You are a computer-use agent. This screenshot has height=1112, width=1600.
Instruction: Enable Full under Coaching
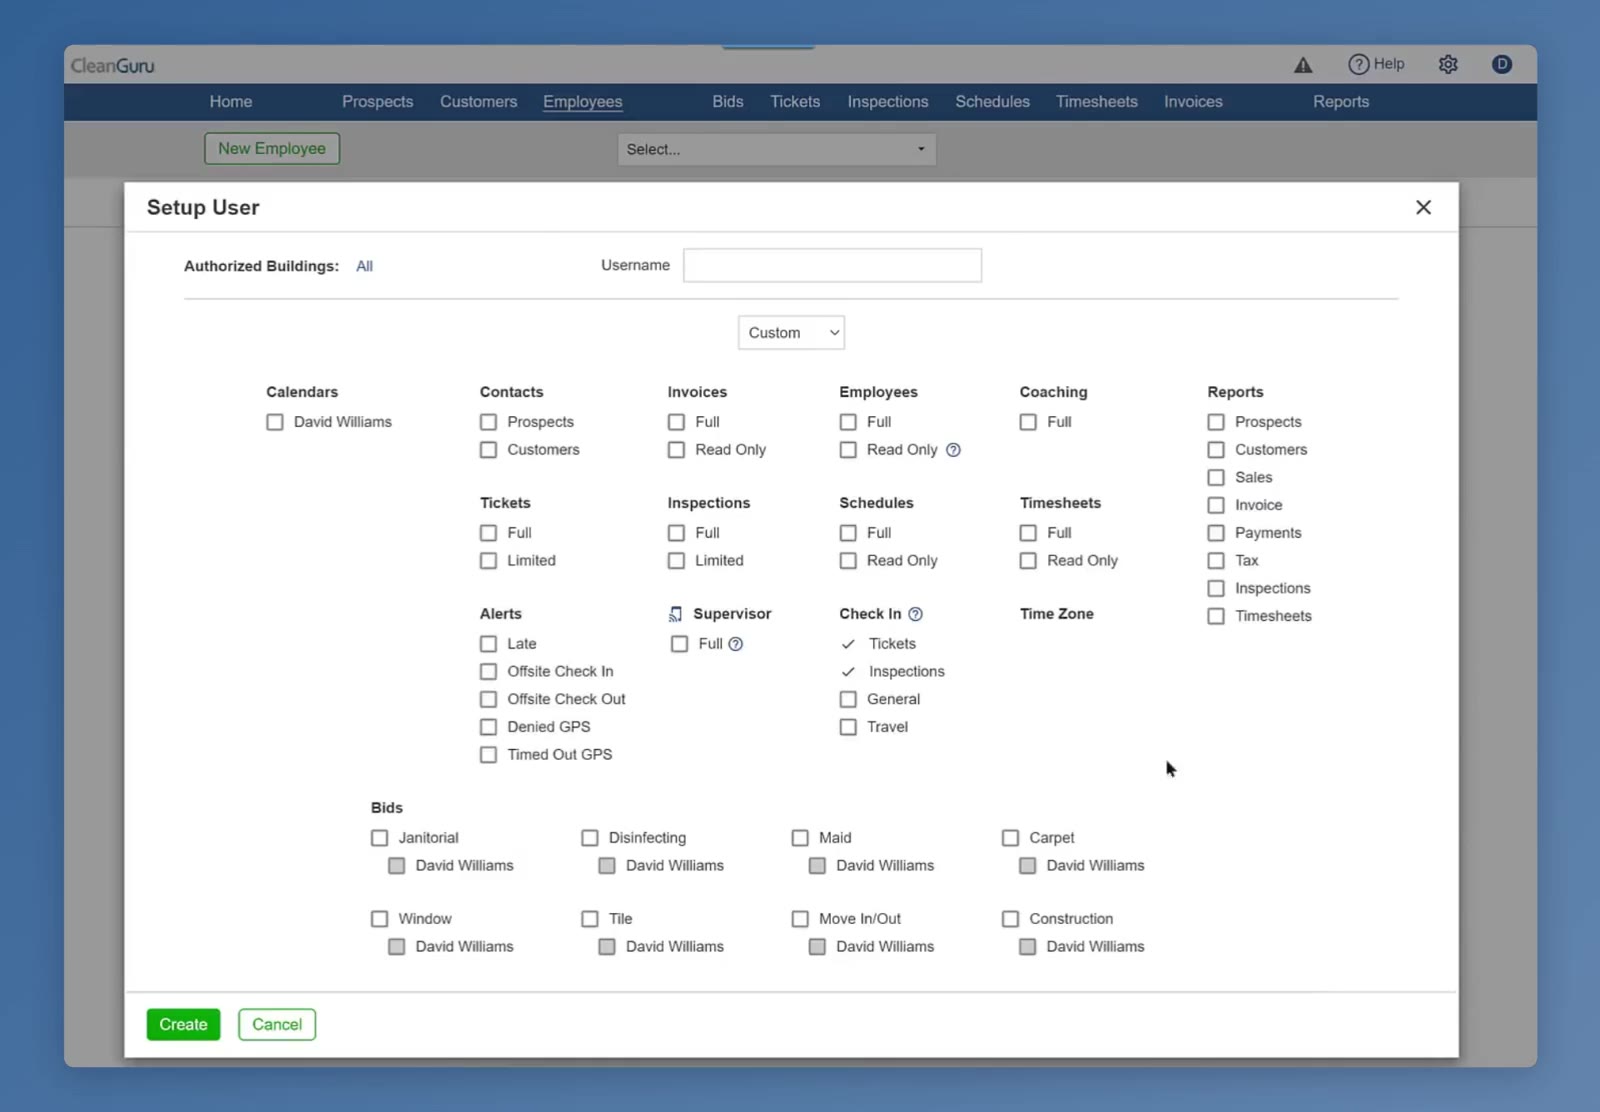coord(1028,422)
